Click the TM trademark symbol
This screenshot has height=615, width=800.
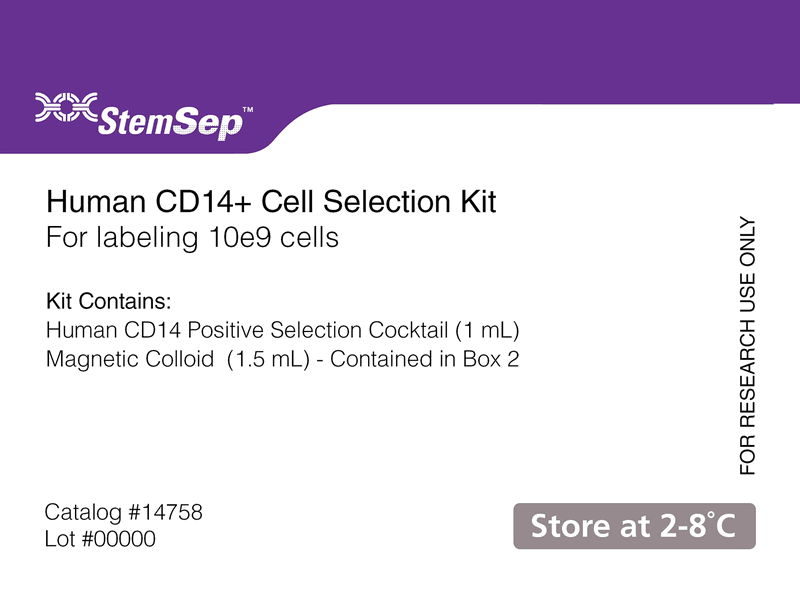click(x=247, y=110)
